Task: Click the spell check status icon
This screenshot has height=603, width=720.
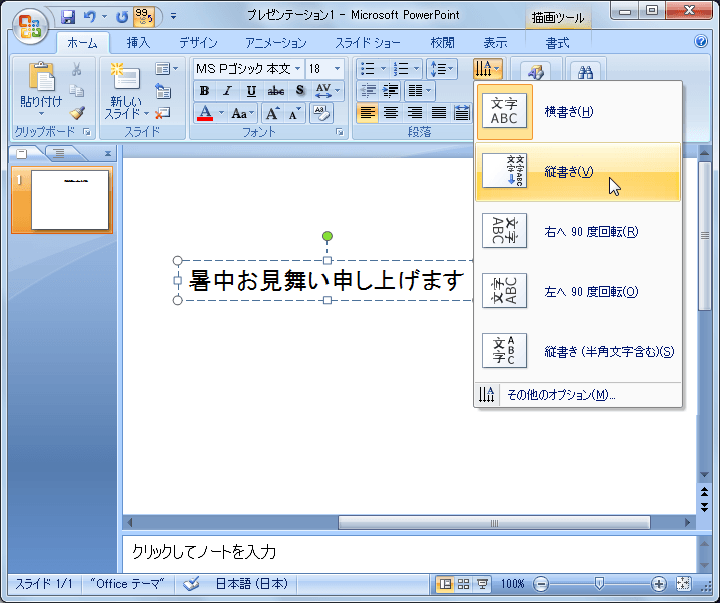Action: (191, 584)
